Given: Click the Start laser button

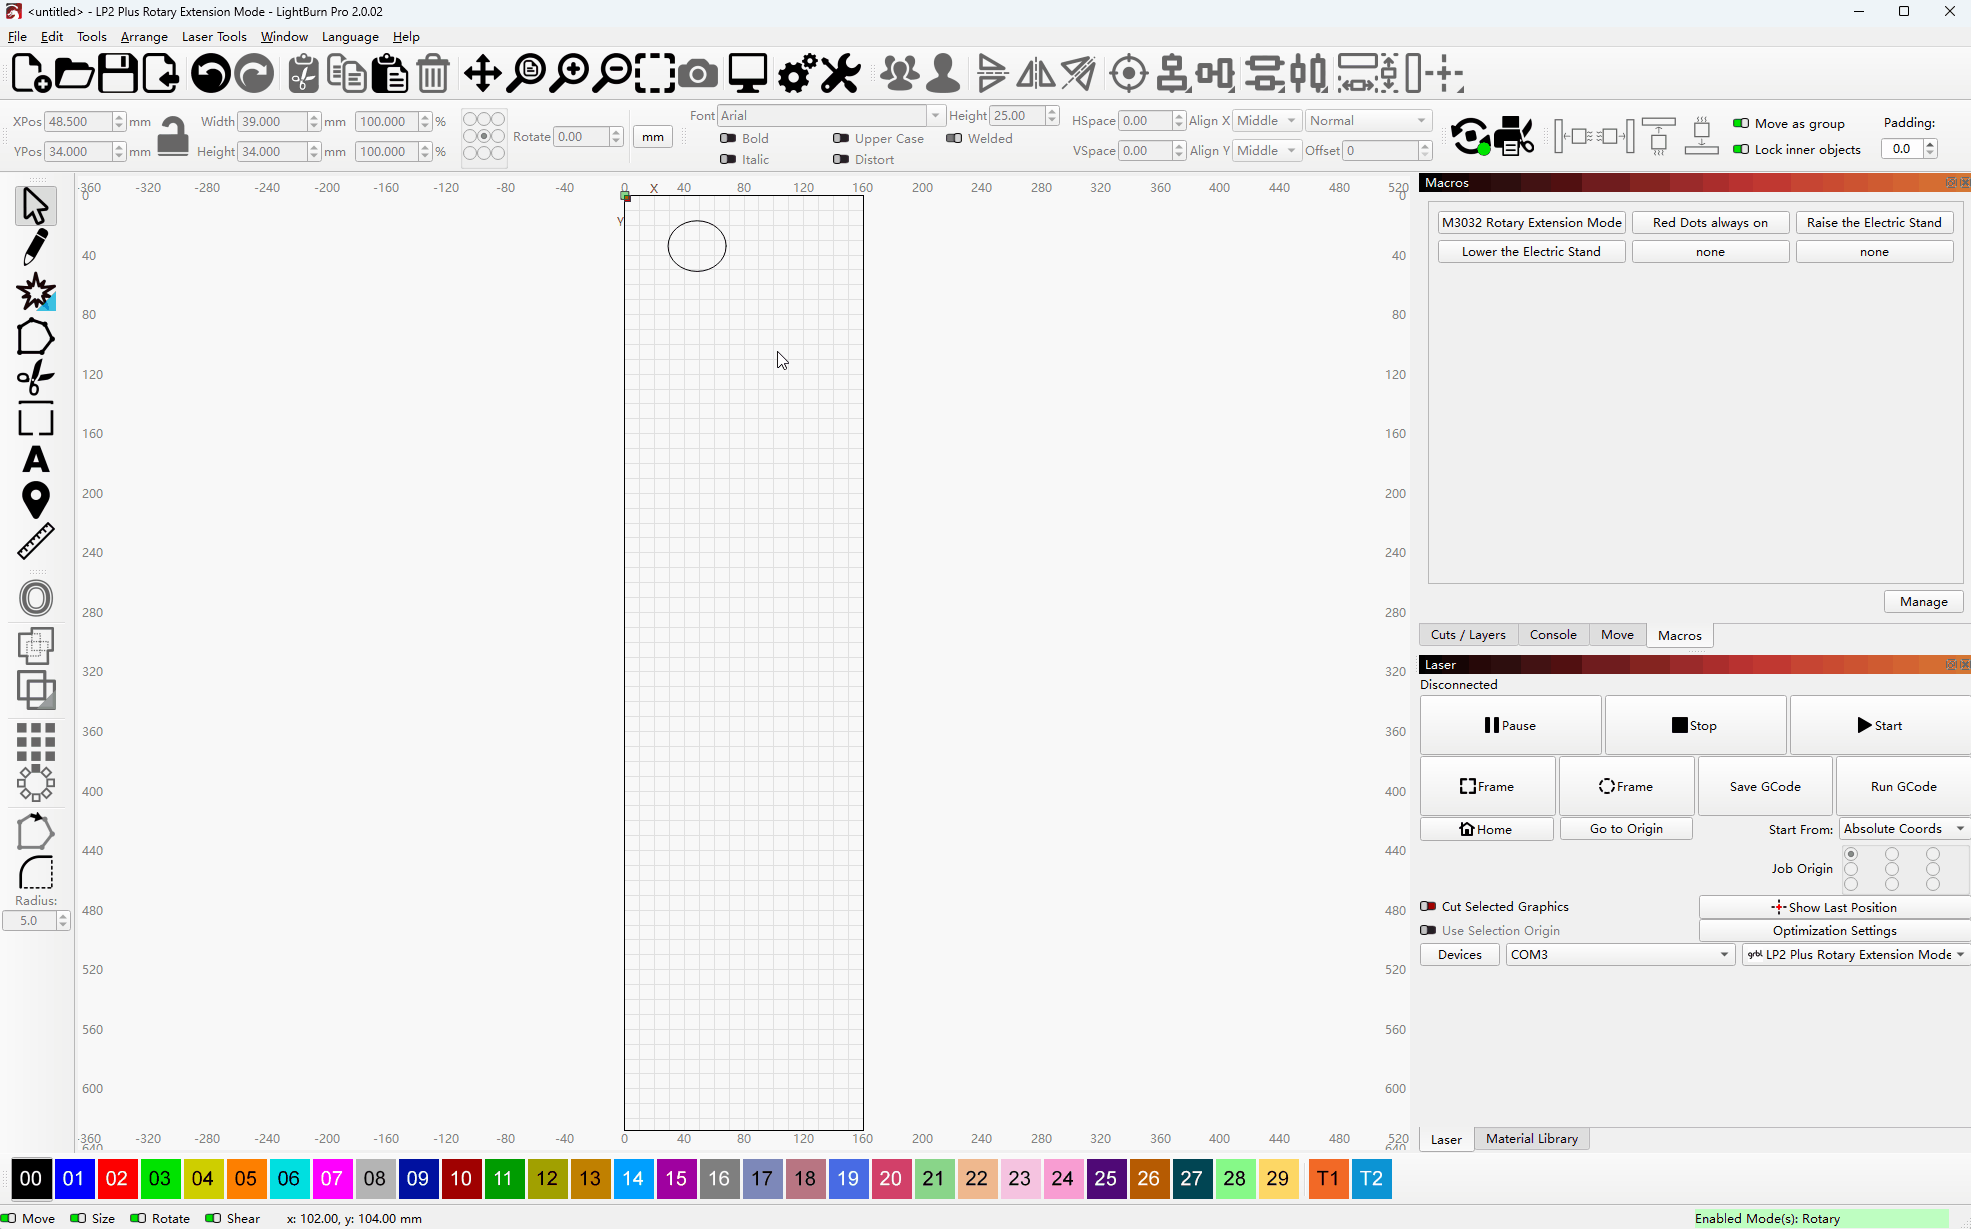Looking at the screenshot, I should tap(1880, 725).
